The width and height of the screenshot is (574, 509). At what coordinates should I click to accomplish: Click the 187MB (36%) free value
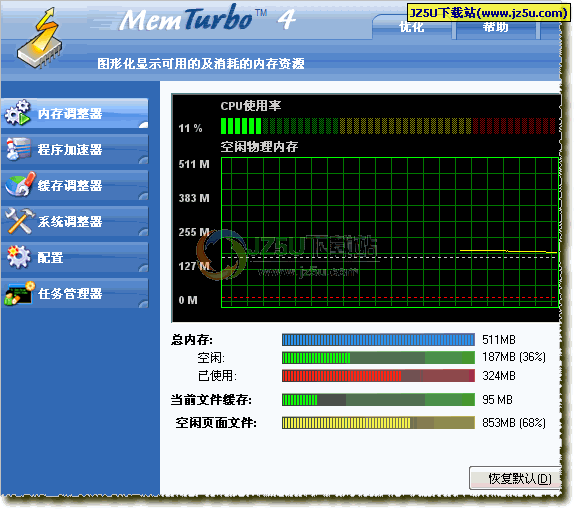click(514, 357)
